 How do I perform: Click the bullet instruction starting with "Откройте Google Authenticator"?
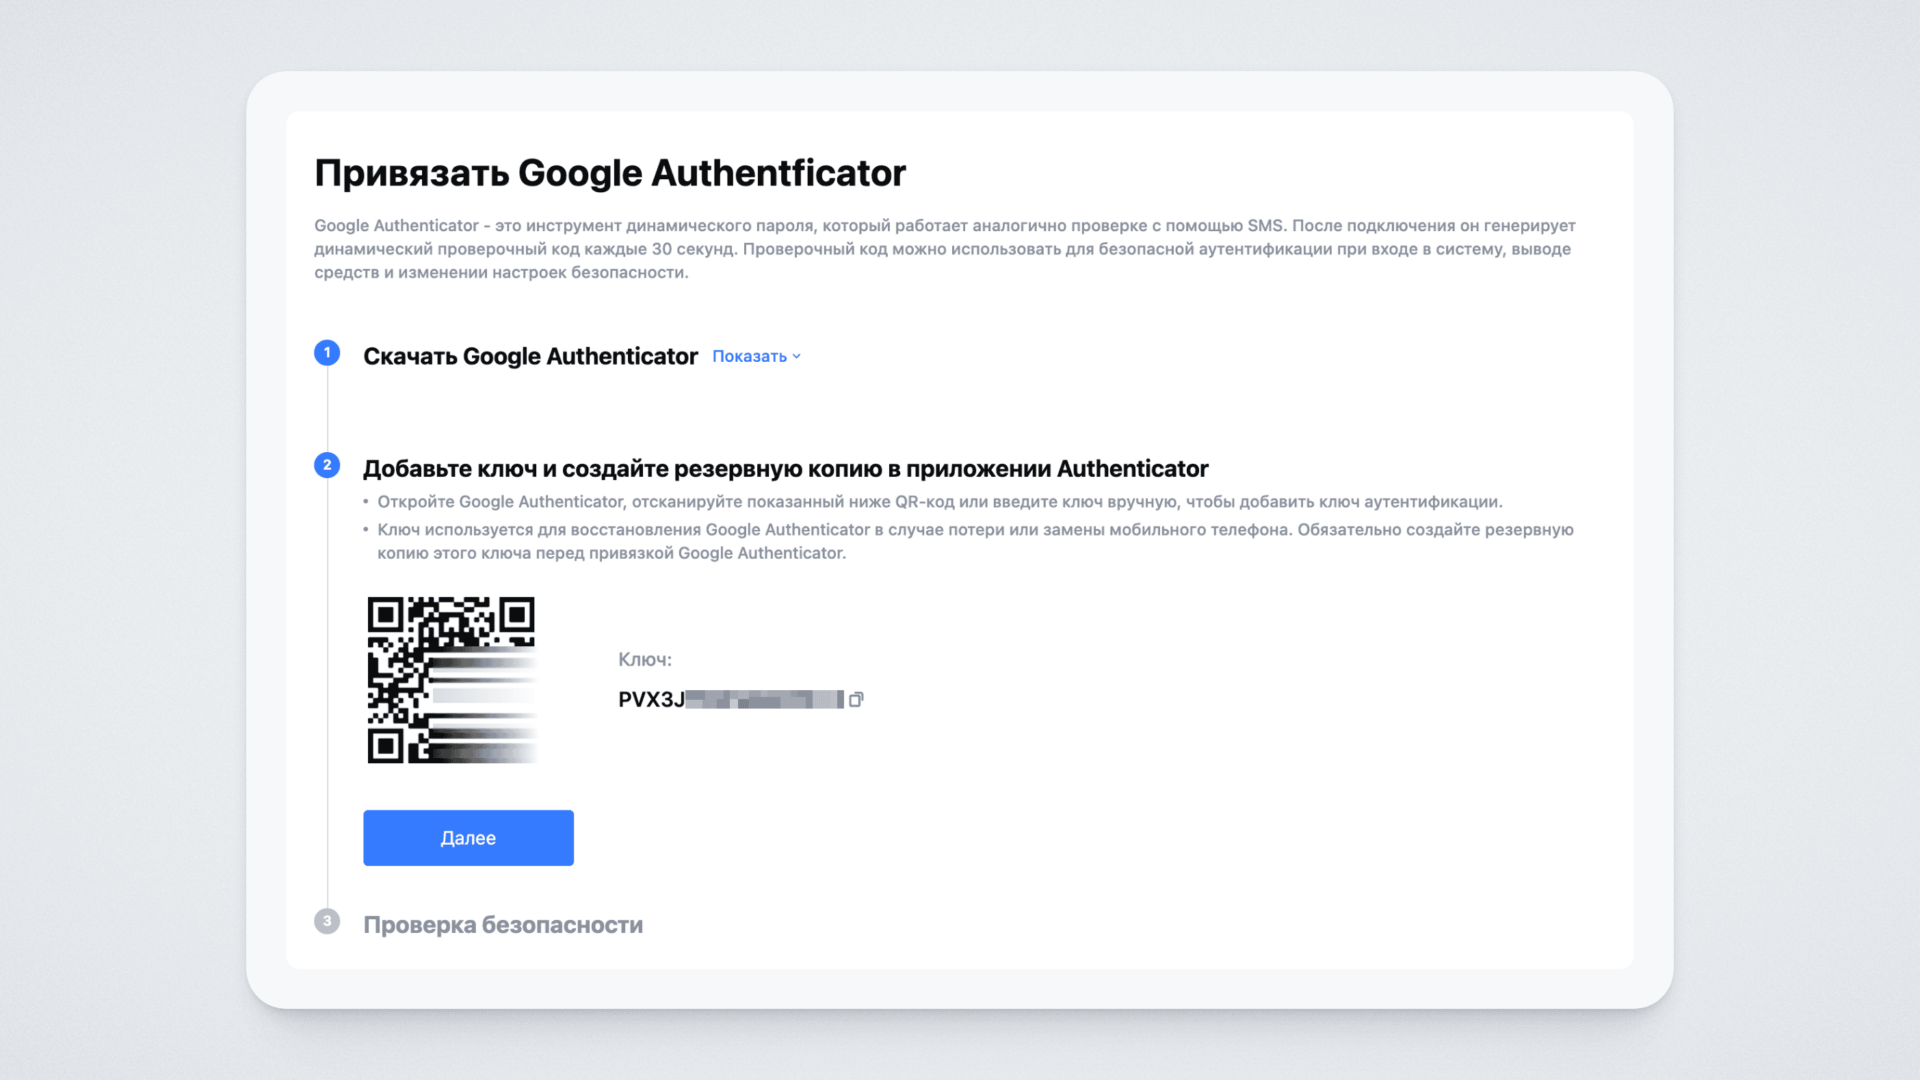pyautogui.click(x=939, y=502)
